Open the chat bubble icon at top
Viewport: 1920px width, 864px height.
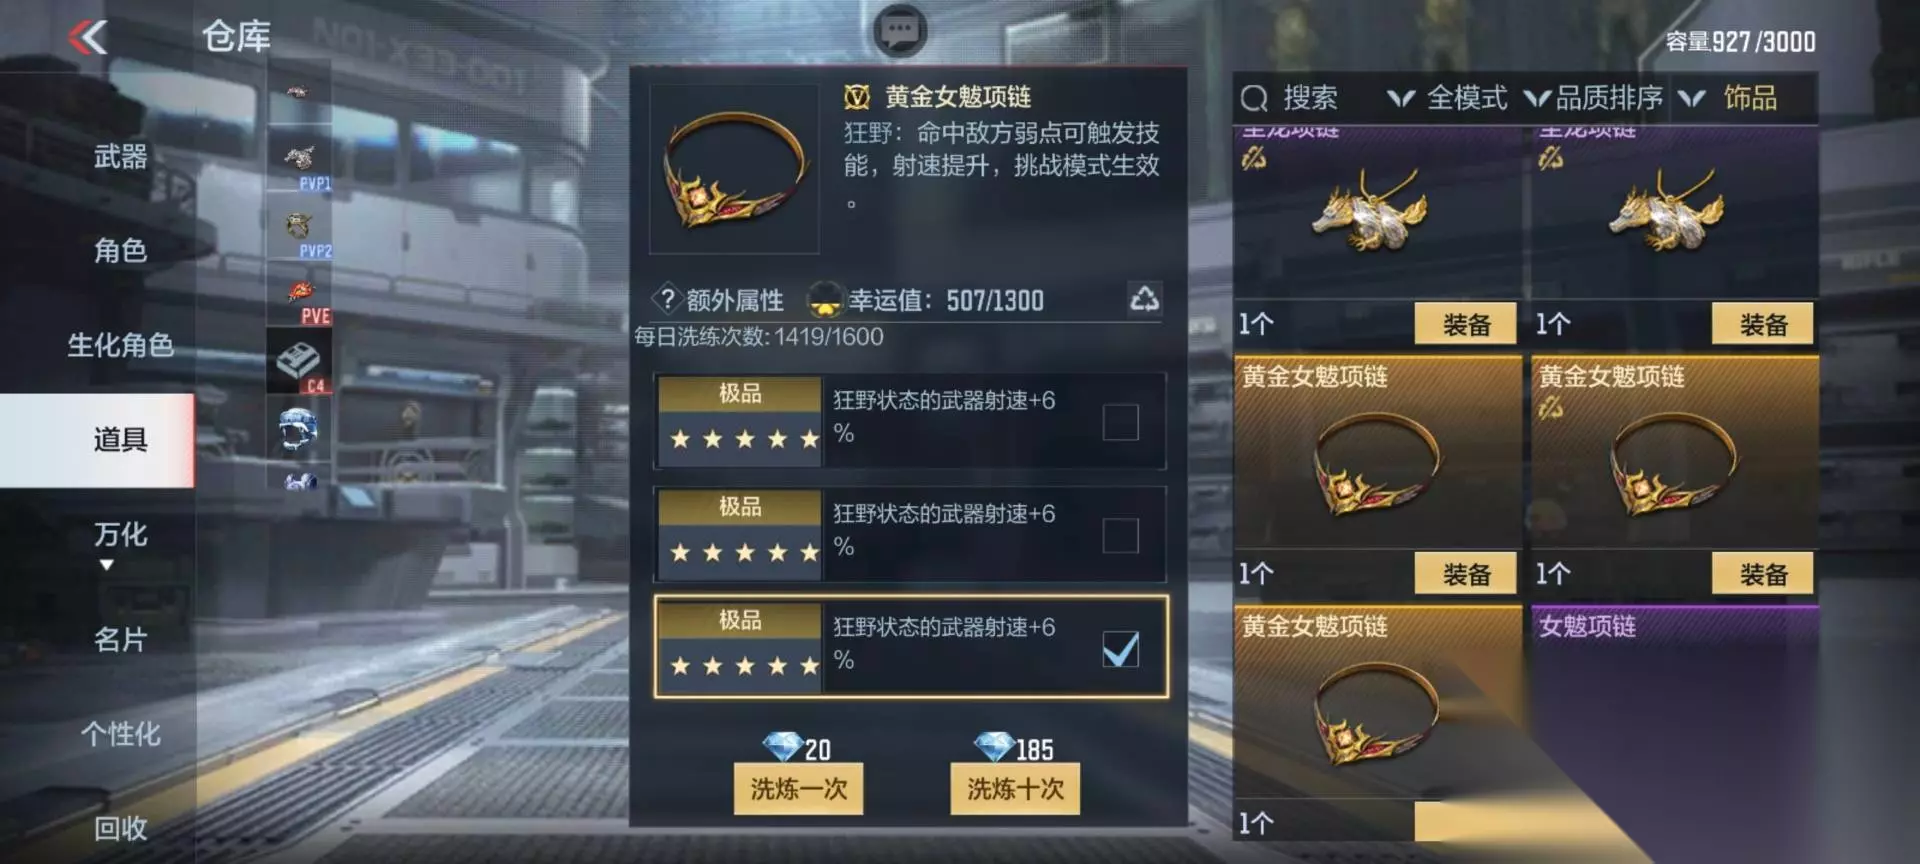(900, 30)
